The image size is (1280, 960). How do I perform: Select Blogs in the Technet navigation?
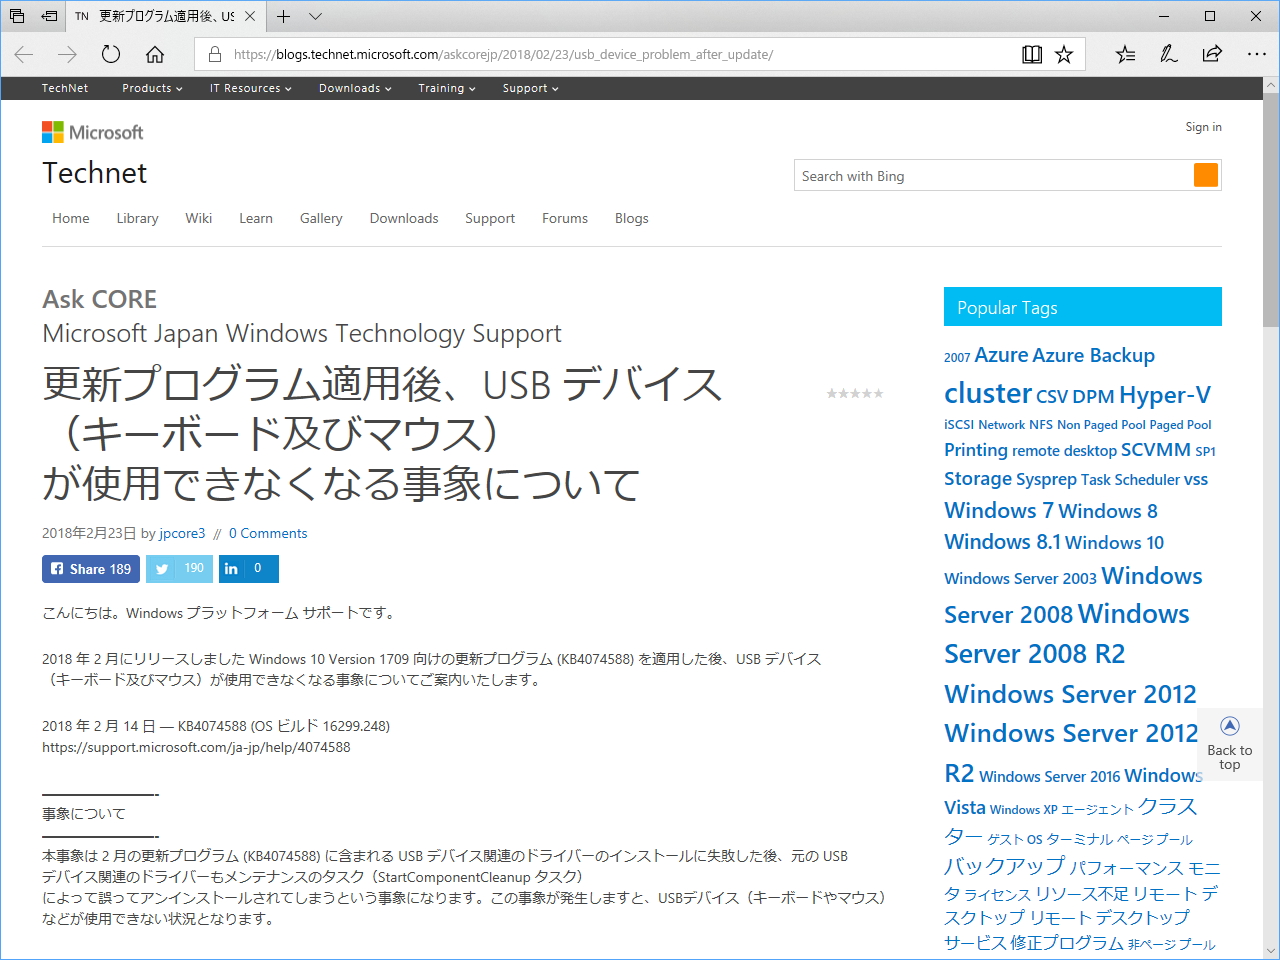pyautogui.click(x=631, y=218)
